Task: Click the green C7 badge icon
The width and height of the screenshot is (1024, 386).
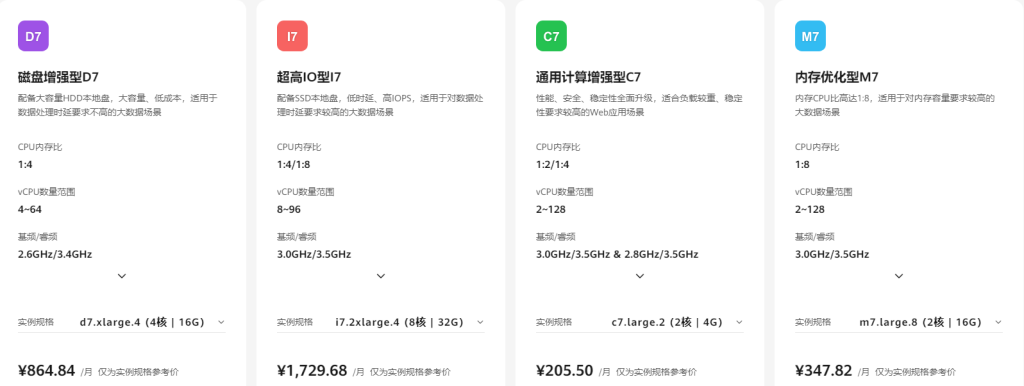Action: [x=551, y=36]
